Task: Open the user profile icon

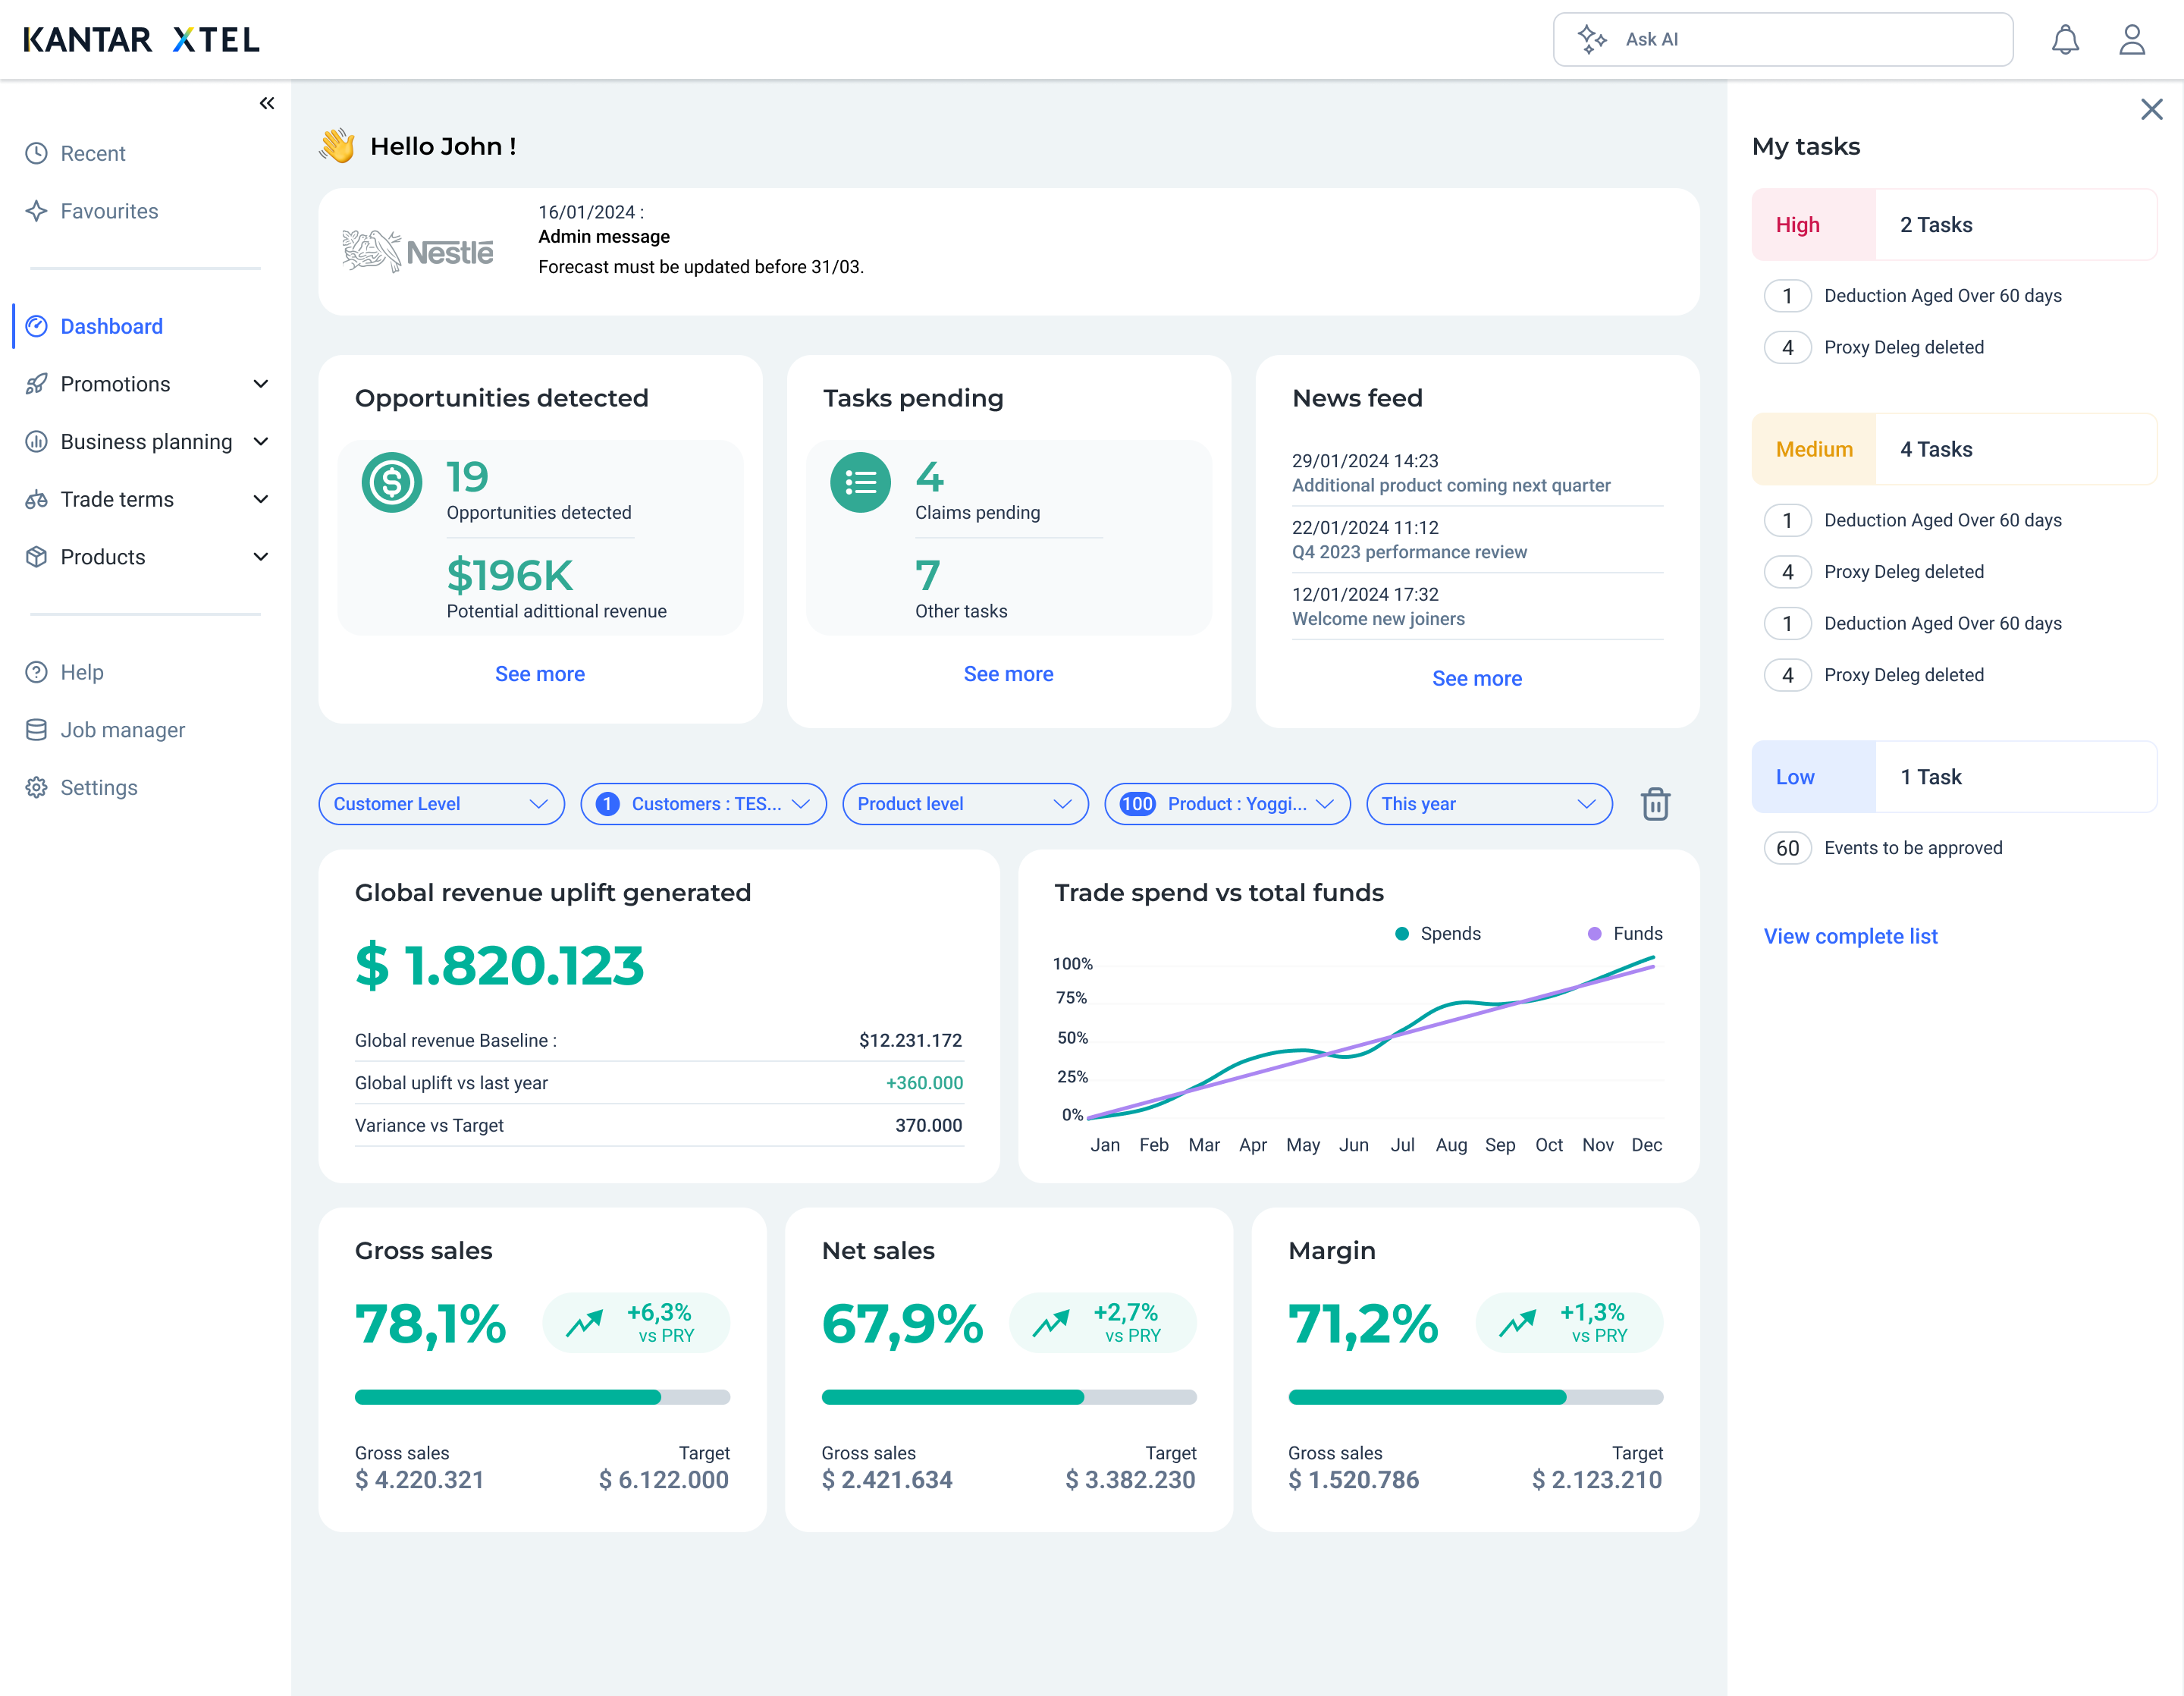Action: (2131, 40)
